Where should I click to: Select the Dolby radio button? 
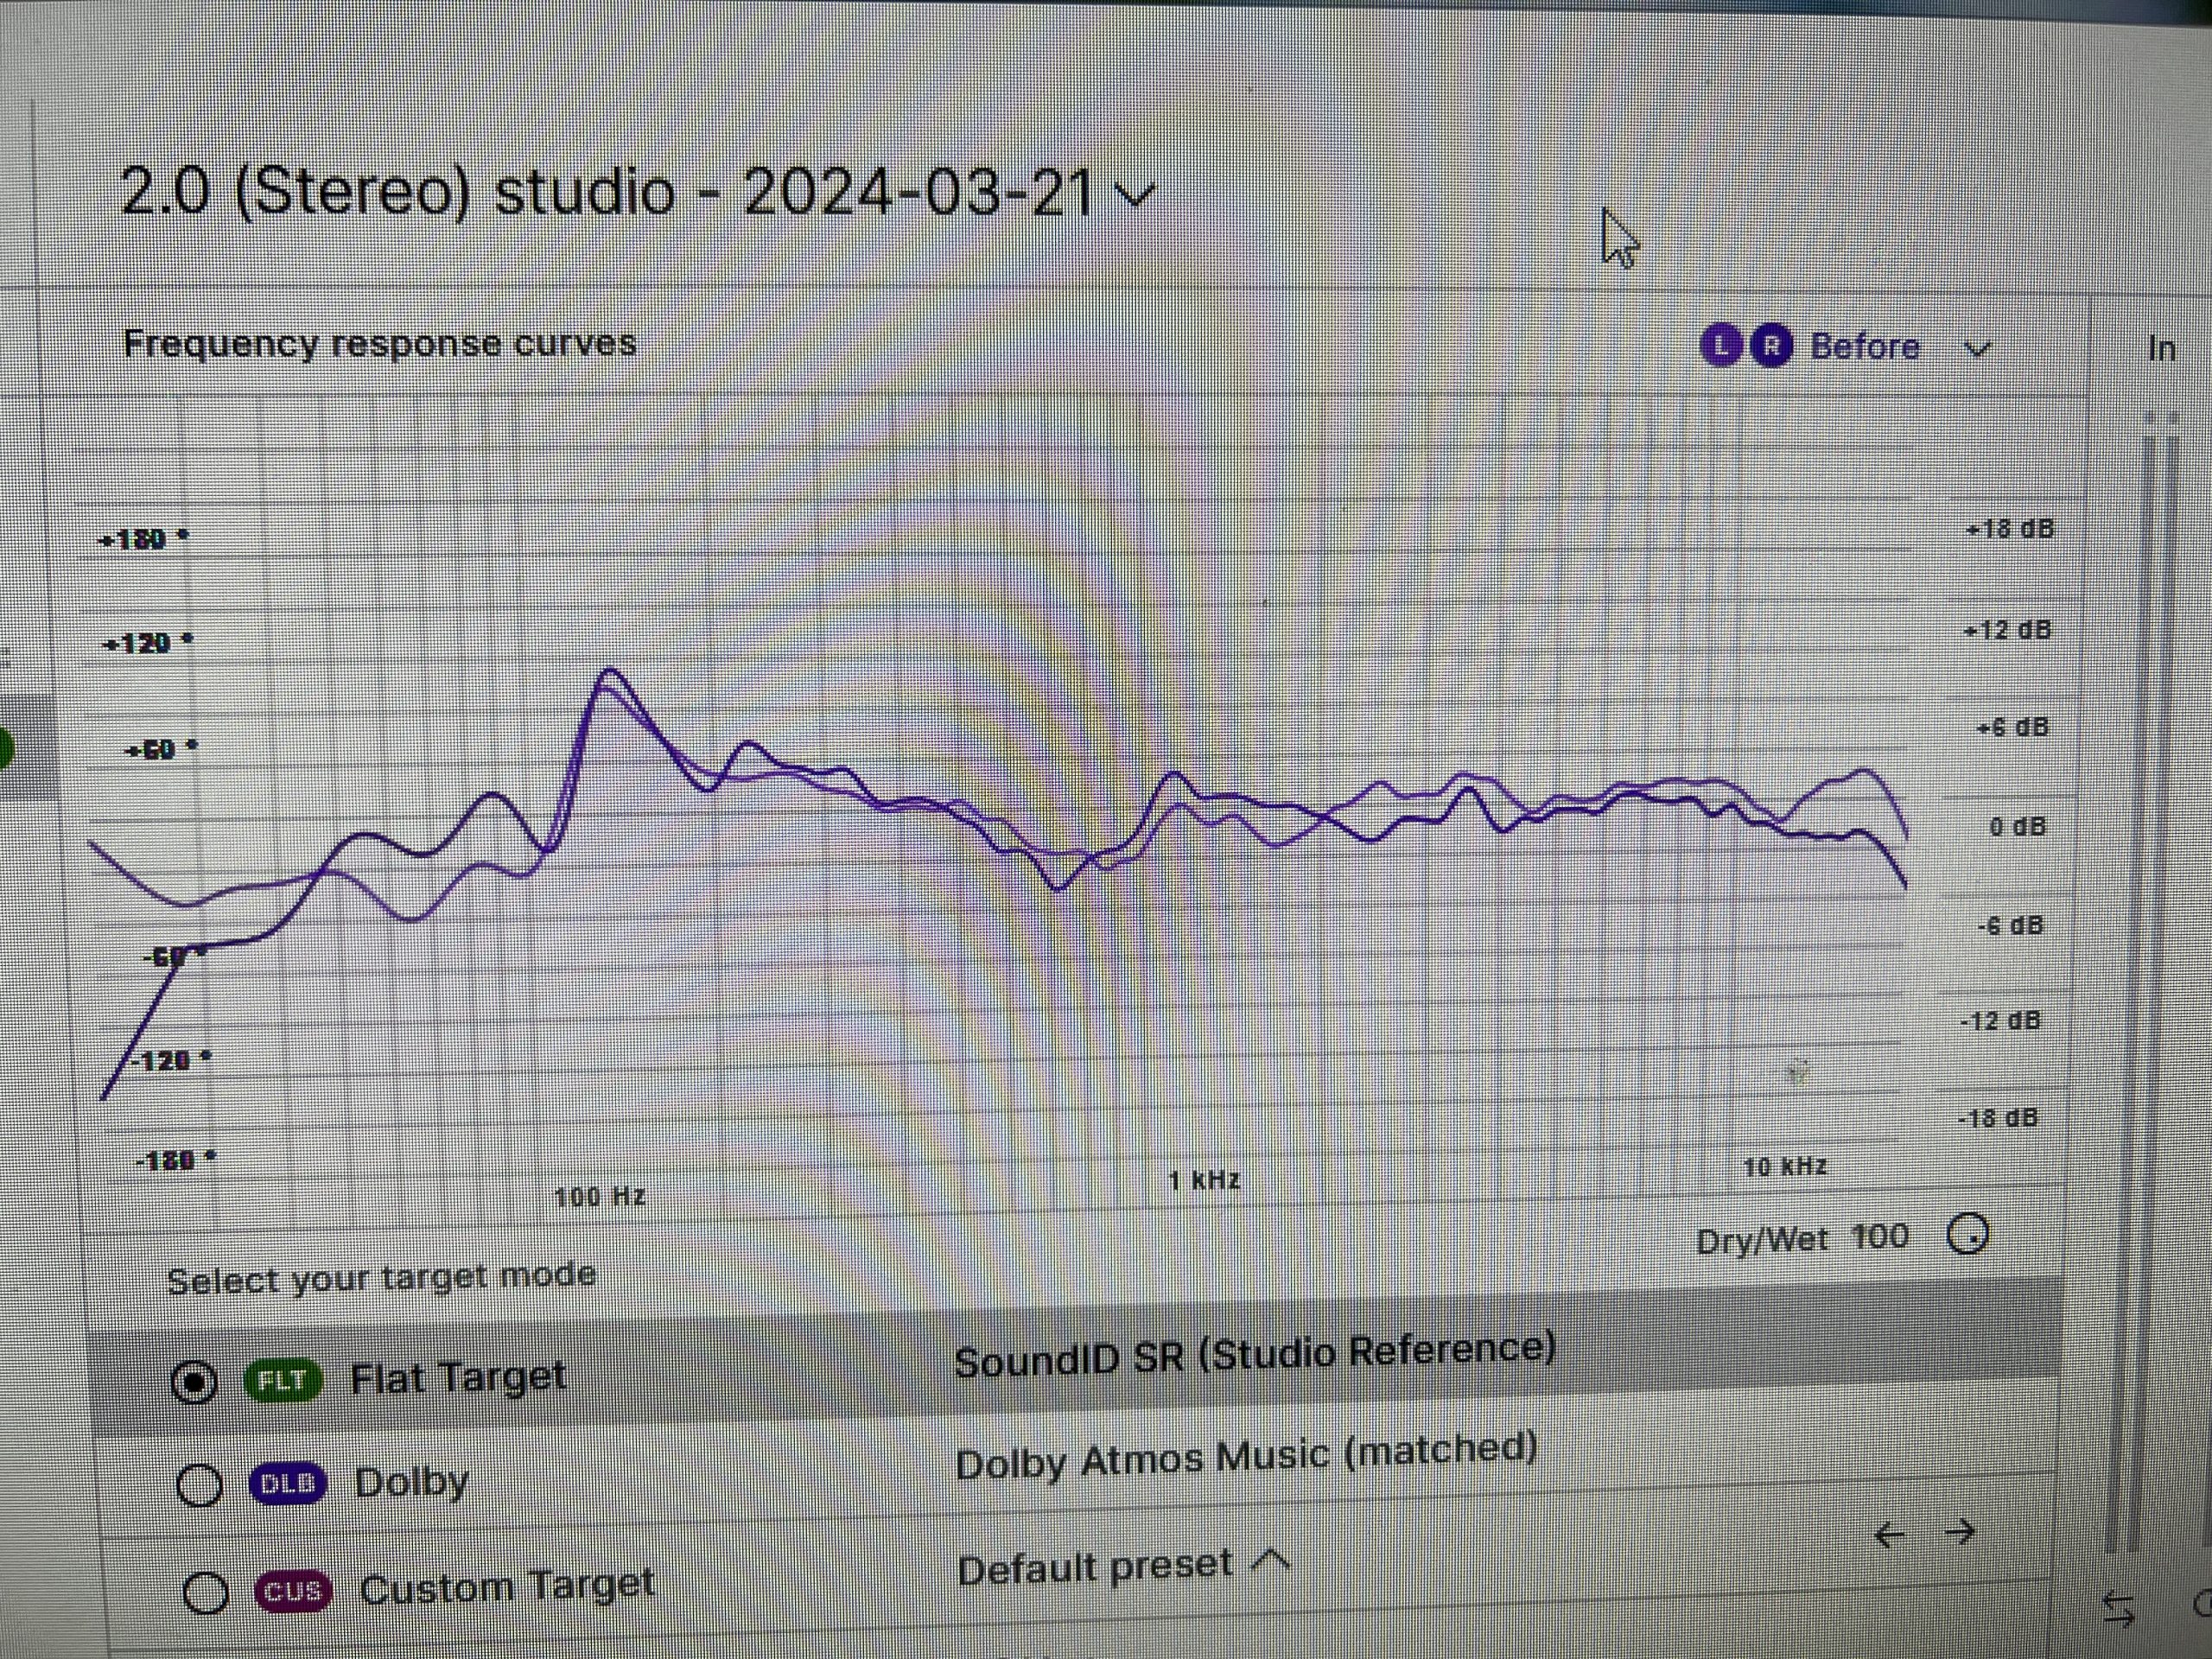pos(199,1485)
